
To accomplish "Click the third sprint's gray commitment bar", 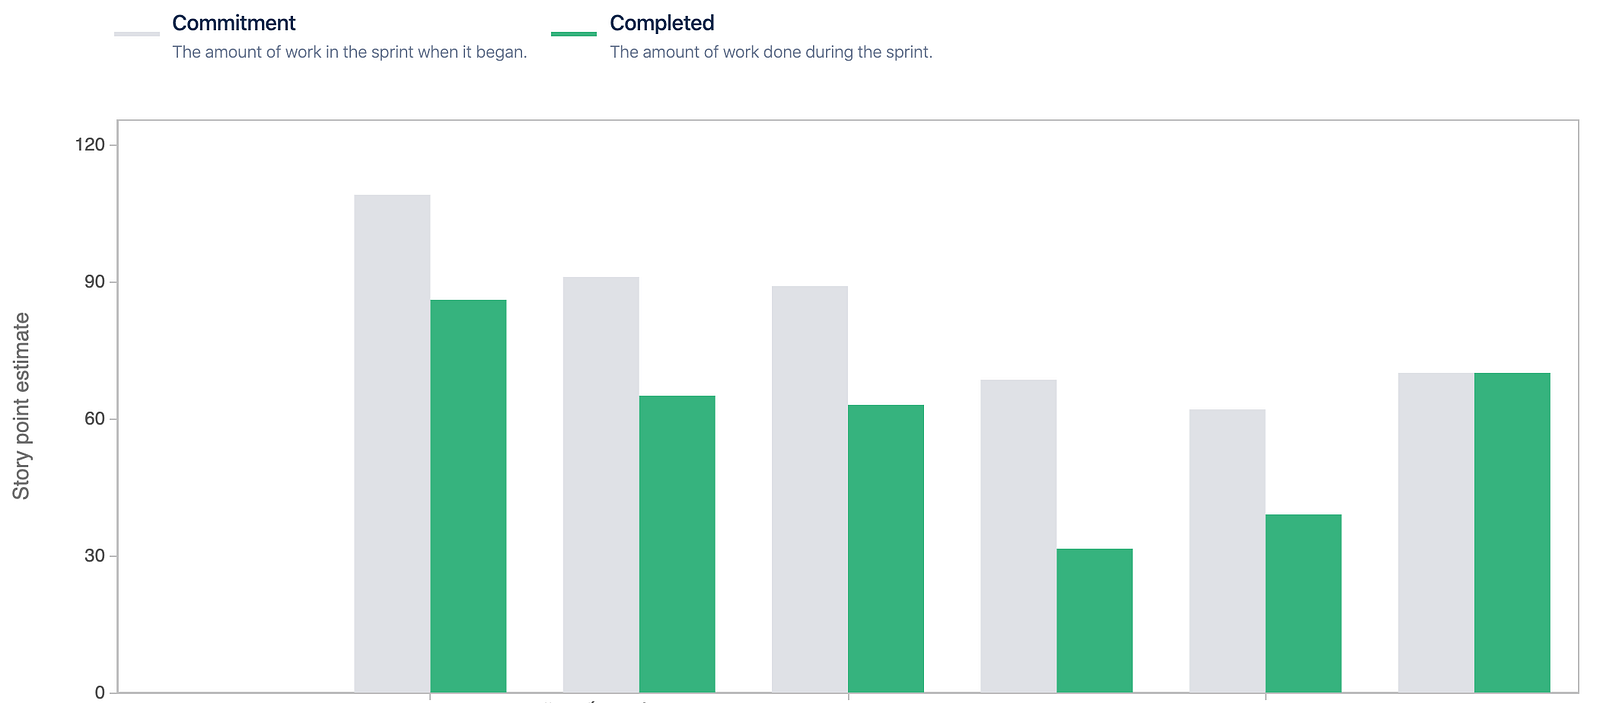I will (x=810, y=489).
